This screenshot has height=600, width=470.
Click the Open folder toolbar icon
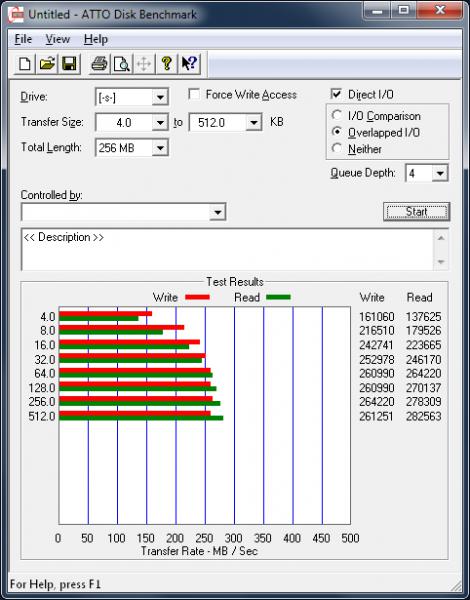pos(47,64)
